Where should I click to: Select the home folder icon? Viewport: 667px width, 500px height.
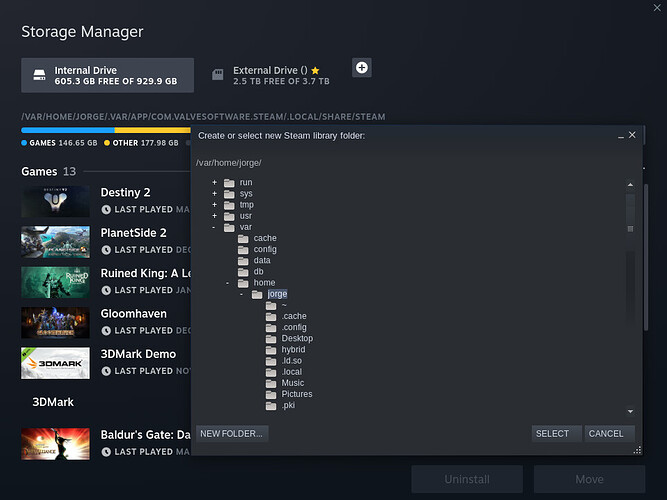coord(243,283)
